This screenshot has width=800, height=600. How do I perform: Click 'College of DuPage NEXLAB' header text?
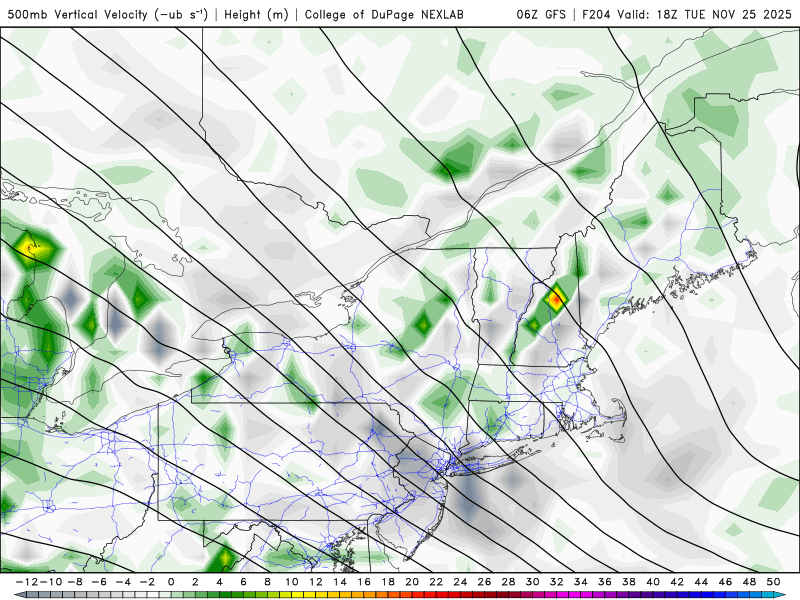click(x=384, y=14)
